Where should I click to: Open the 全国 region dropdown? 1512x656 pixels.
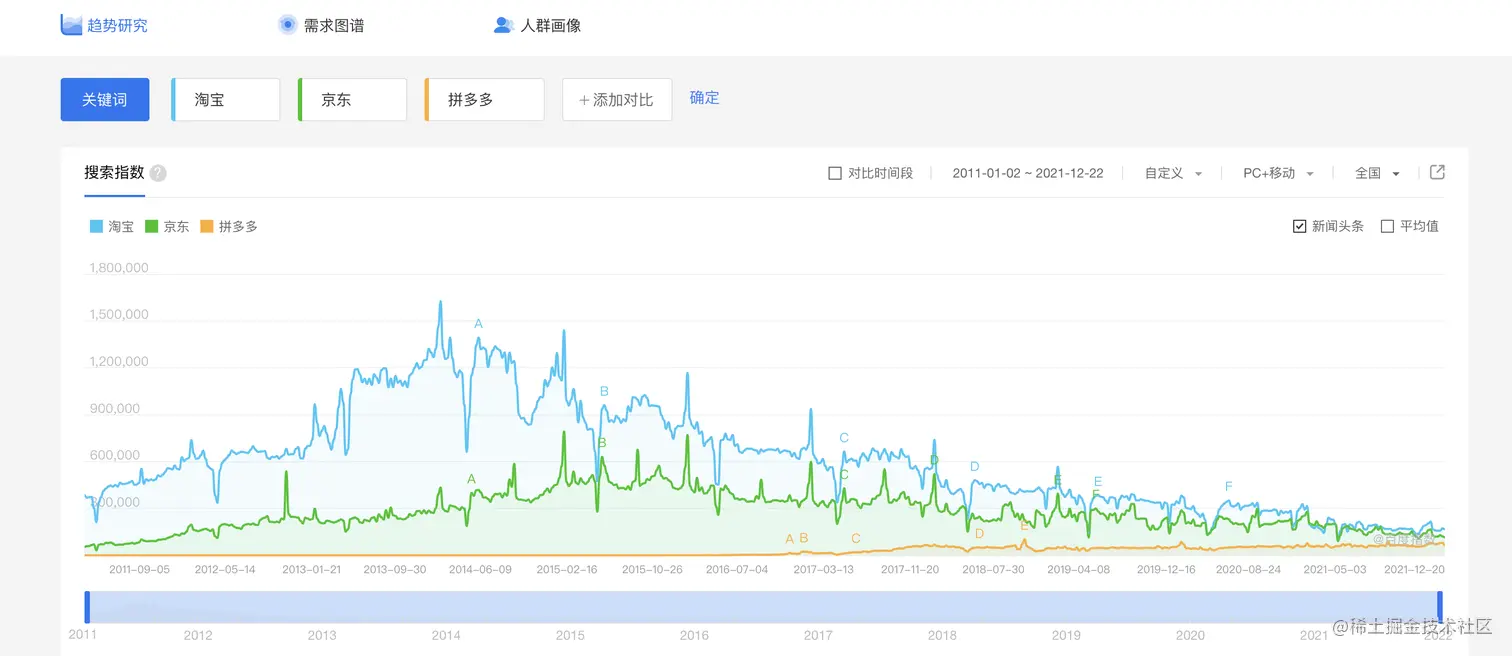pos(1377,173)
